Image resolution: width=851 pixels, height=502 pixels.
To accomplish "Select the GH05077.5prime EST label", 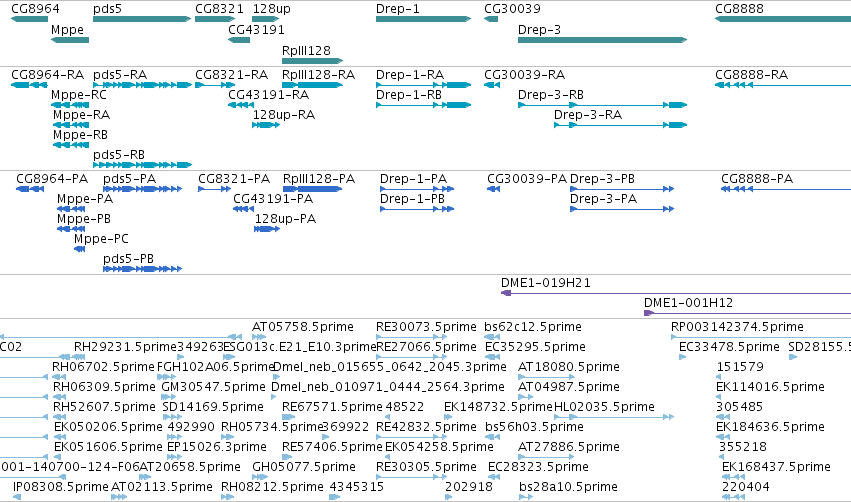I will [x=304, y=467].
